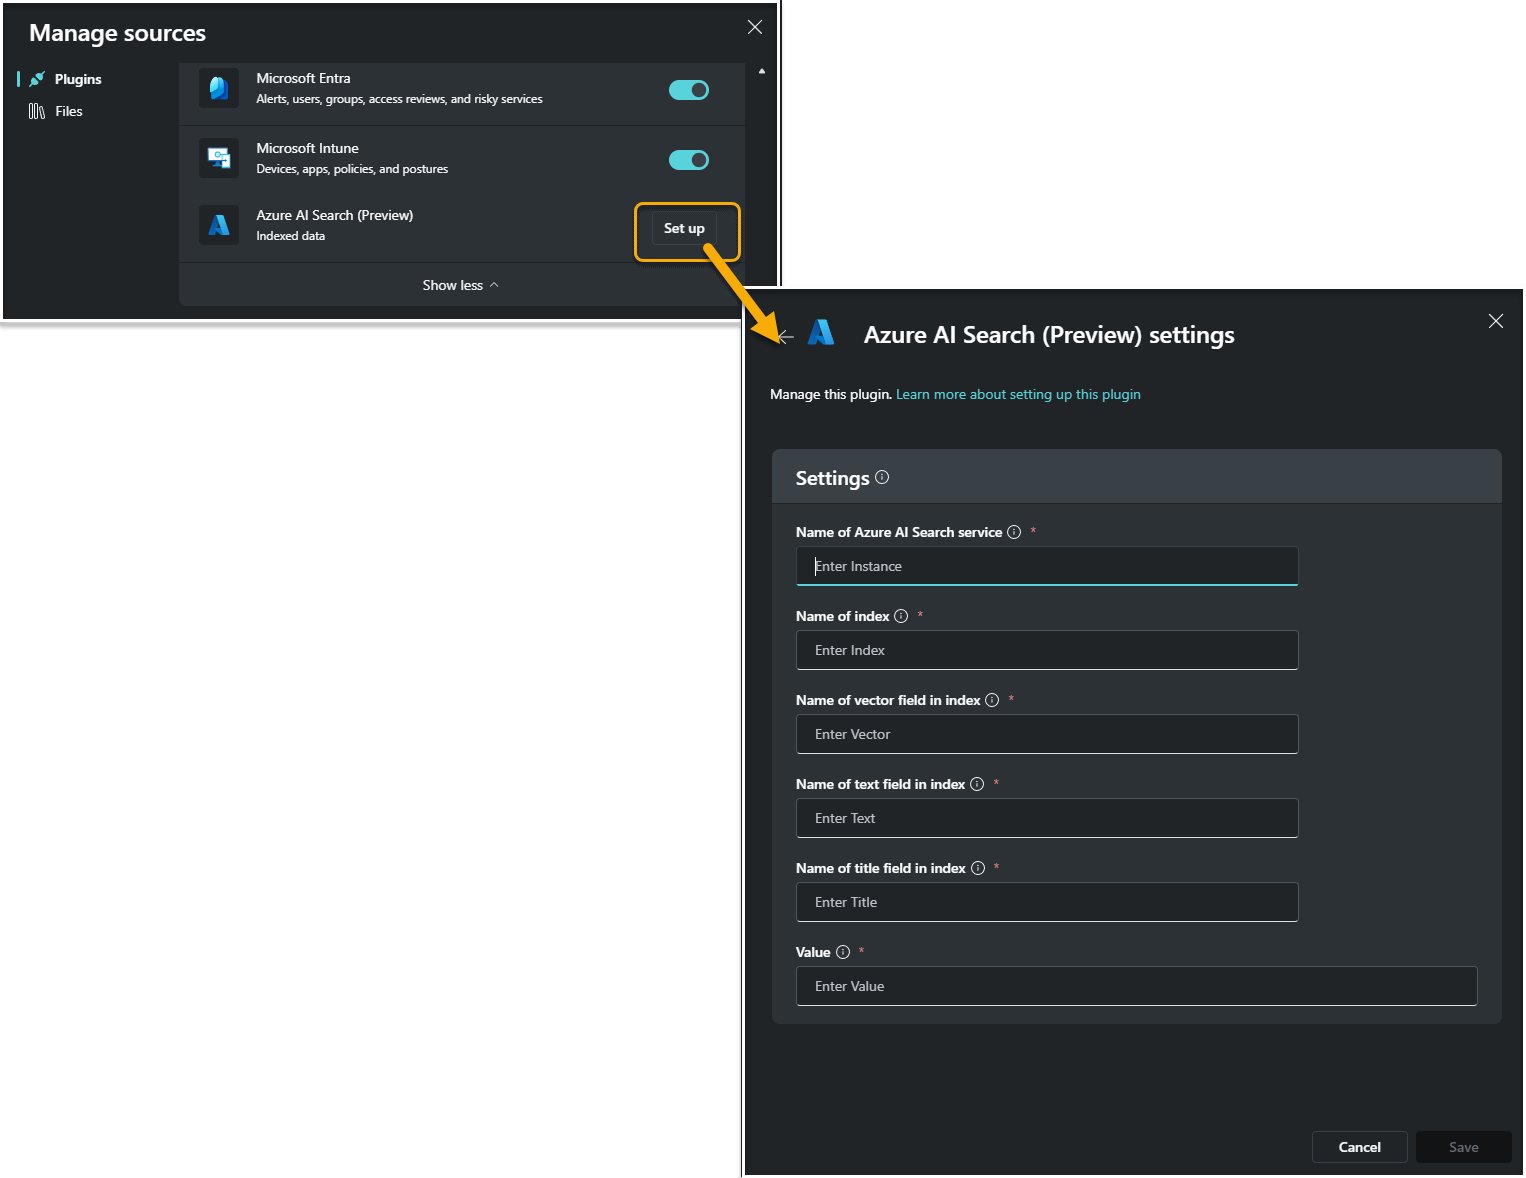Image resolution: width=1526 pixels, height=1178 pixels.
Task: Click the Enter Value input field
Action: [x=1136, y=986]
